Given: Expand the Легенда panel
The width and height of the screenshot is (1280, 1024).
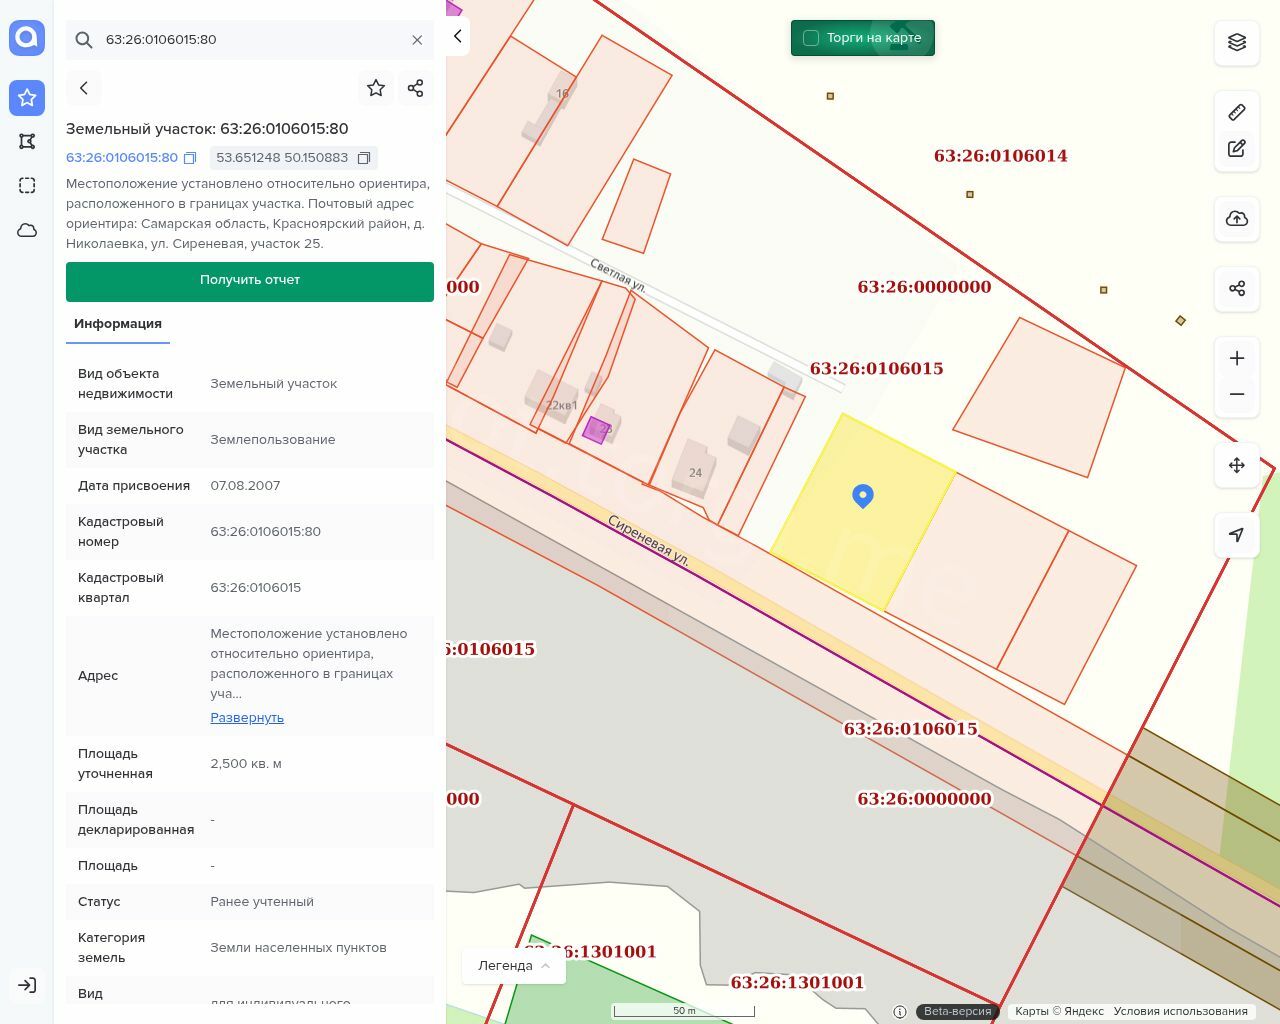Looking at the screenshot, I should pos(514,966).
